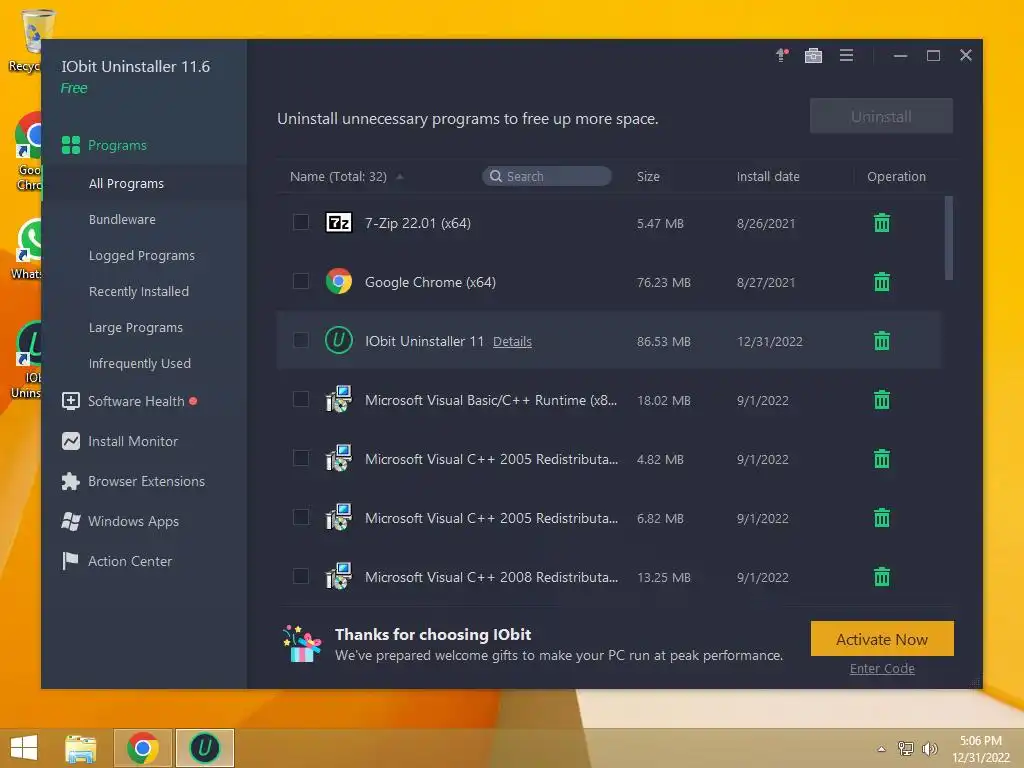Click the program list vertical scrollbar

pos(948,238)
